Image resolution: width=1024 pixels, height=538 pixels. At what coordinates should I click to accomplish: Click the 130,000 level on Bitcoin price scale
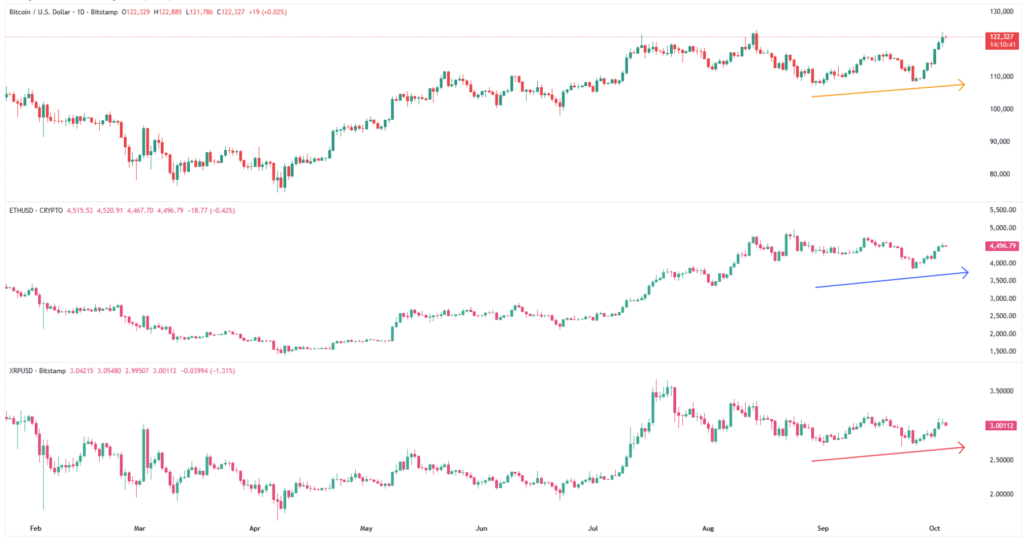[1002, 12]
